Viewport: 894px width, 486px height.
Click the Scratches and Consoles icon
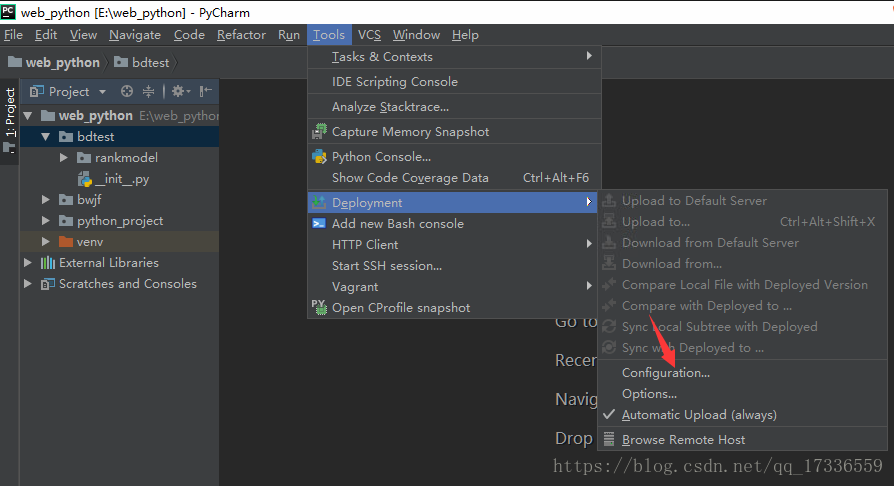48,284
